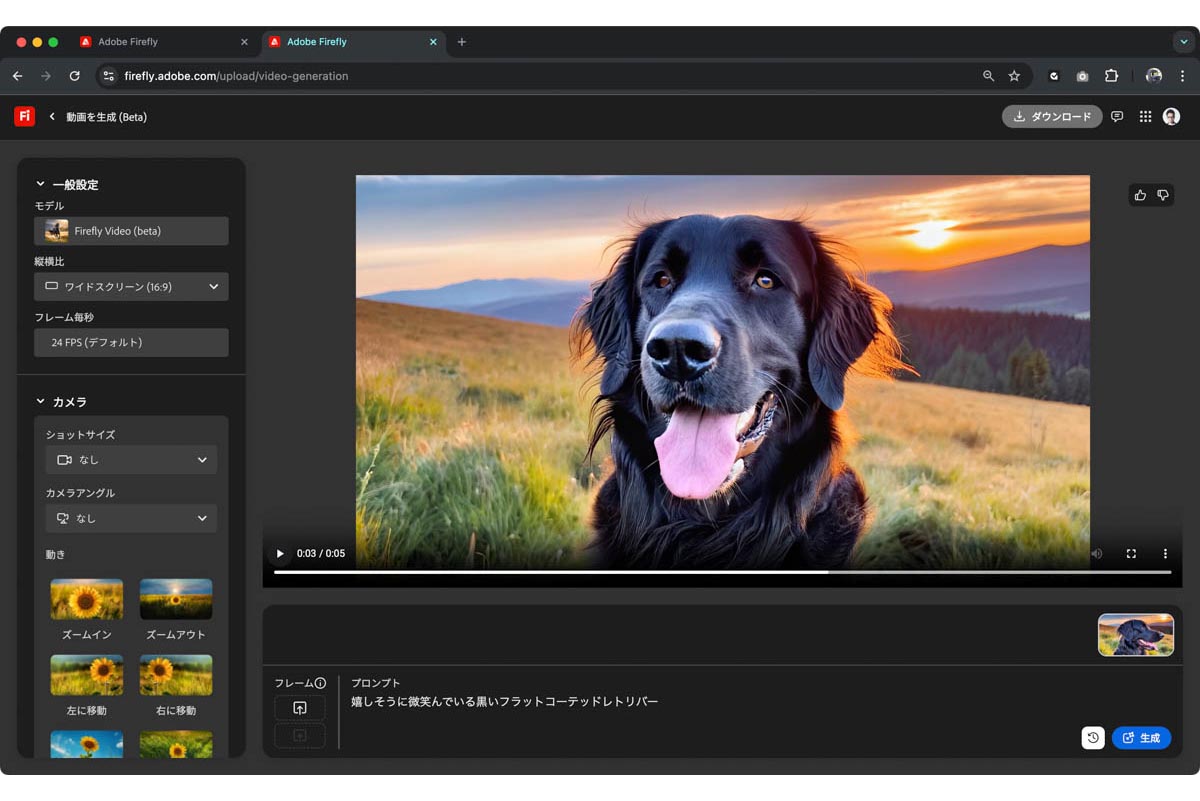Open the Adobe apps grid icon

(1145, 116)
